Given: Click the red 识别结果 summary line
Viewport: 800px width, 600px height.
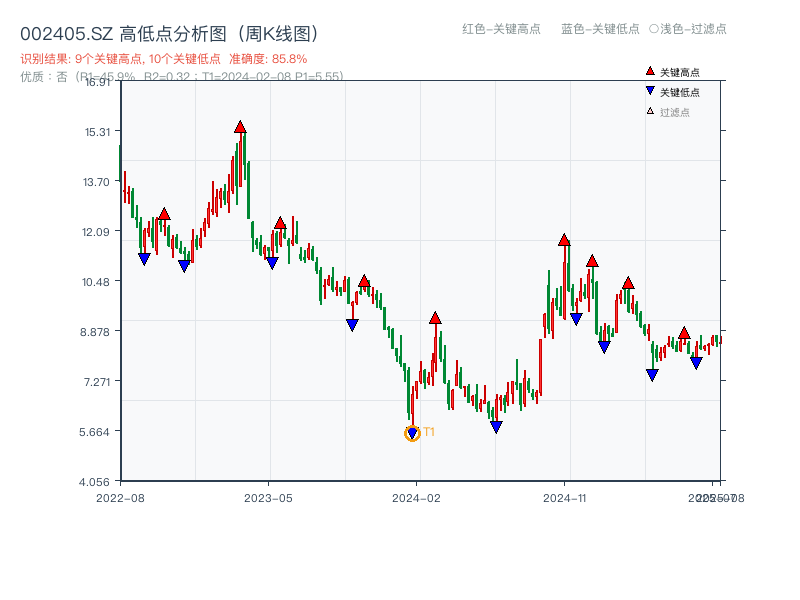Looking at the screenshot, I should (x=164, y=59).
